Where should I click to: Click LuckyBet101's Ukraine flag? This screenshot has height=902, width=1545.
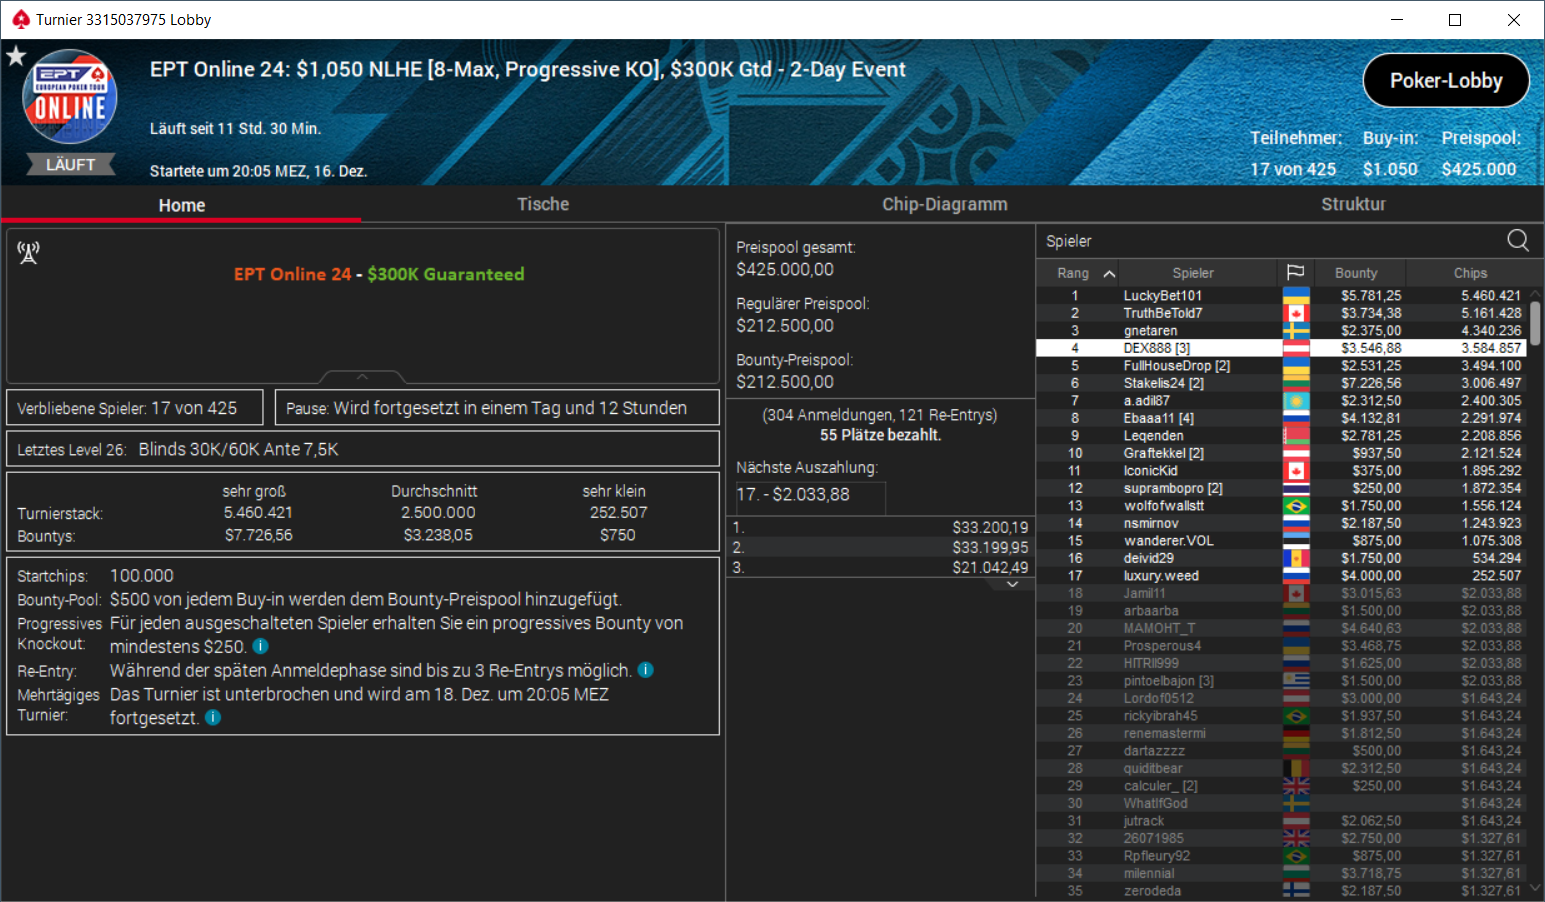coord(1296,296)
